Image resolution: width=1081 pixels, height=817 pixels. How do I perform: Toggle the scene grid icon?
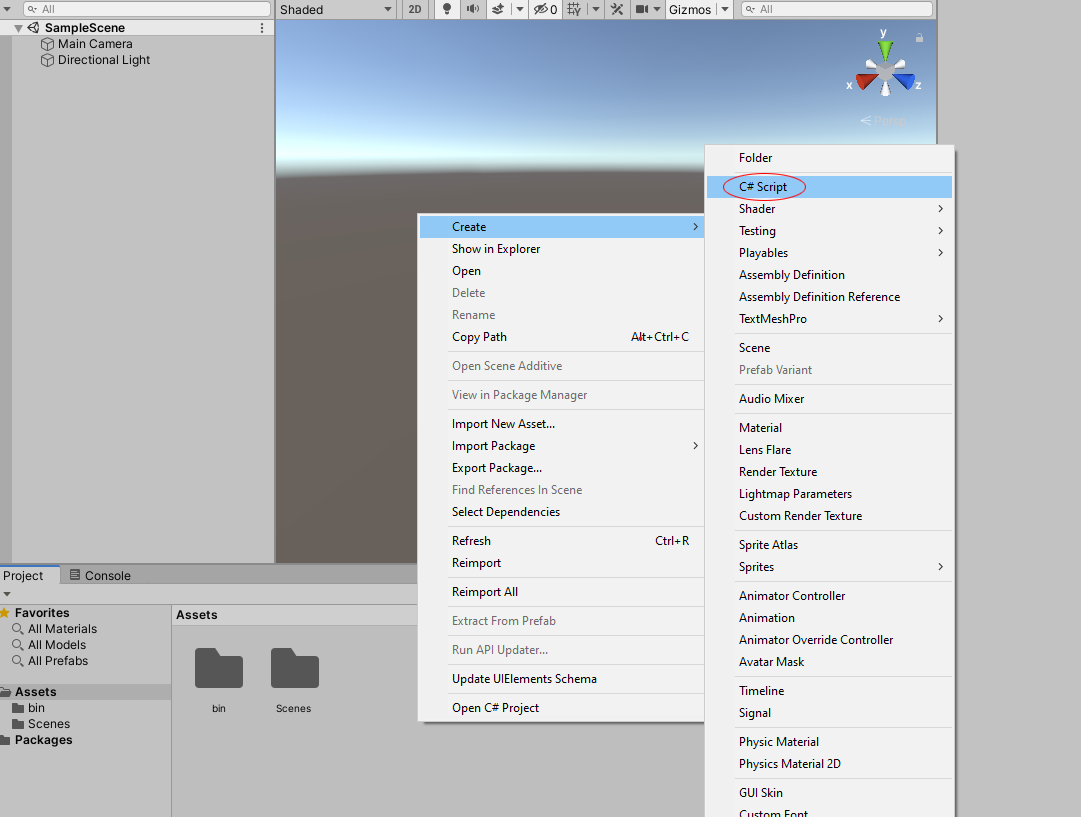click(574, 9)
